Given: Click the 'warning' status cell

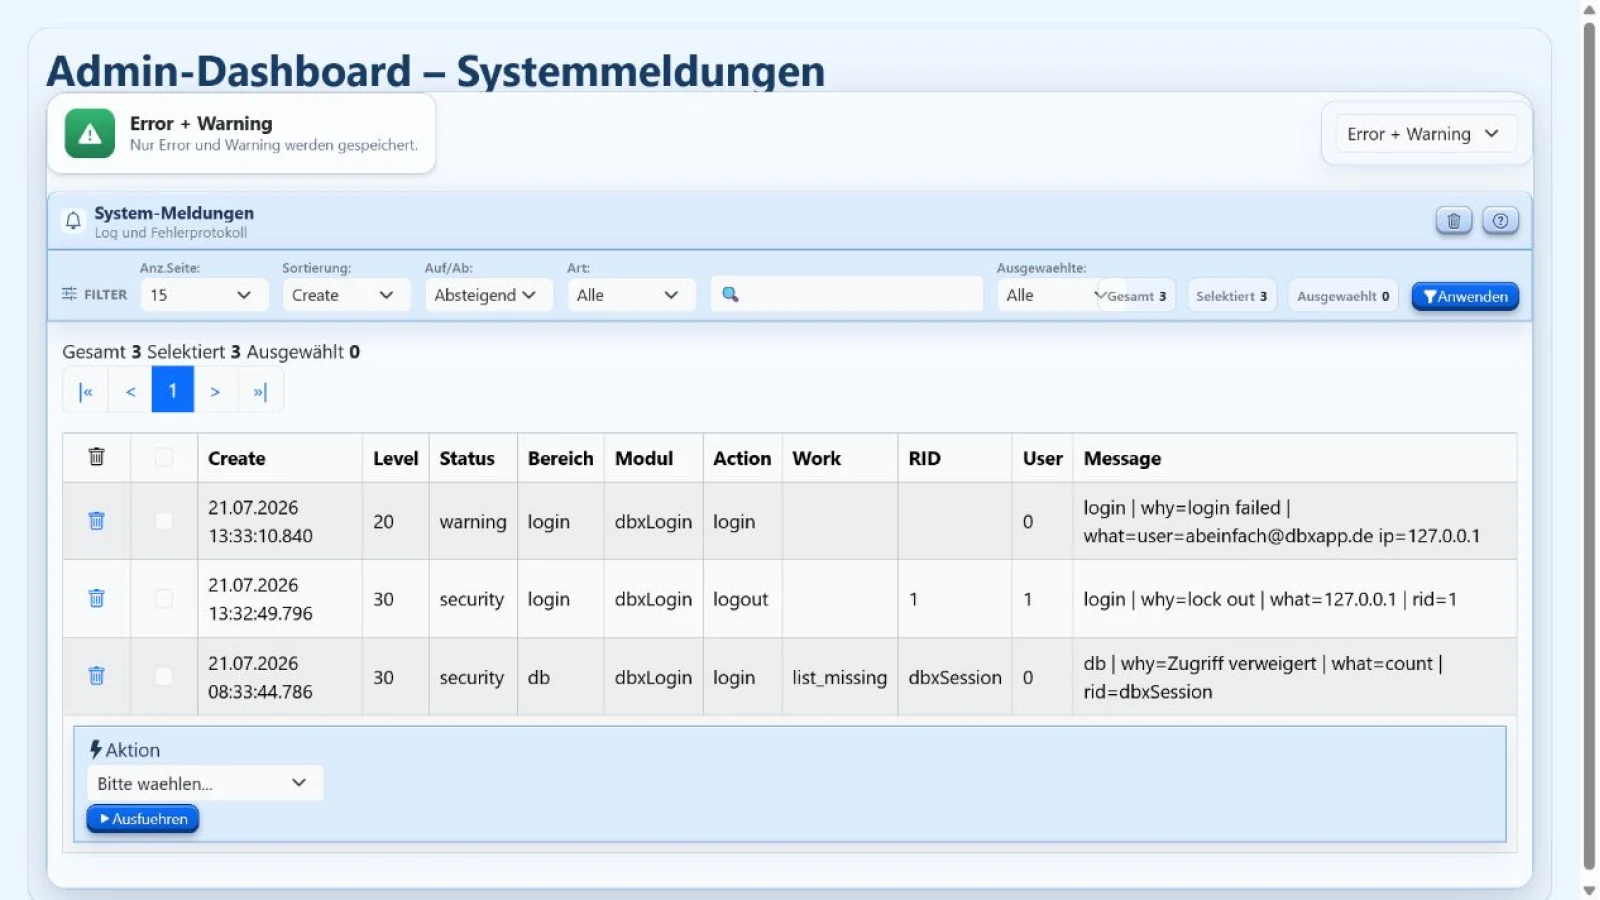Looking at the screenshot, I should [473, 522].
